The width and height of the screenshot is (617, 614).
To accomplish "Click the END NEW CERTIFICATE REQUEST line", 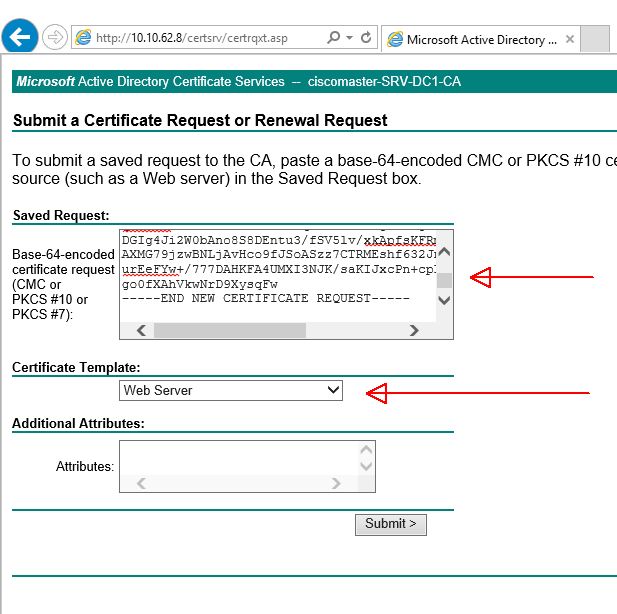I will [x=266, y=298].
